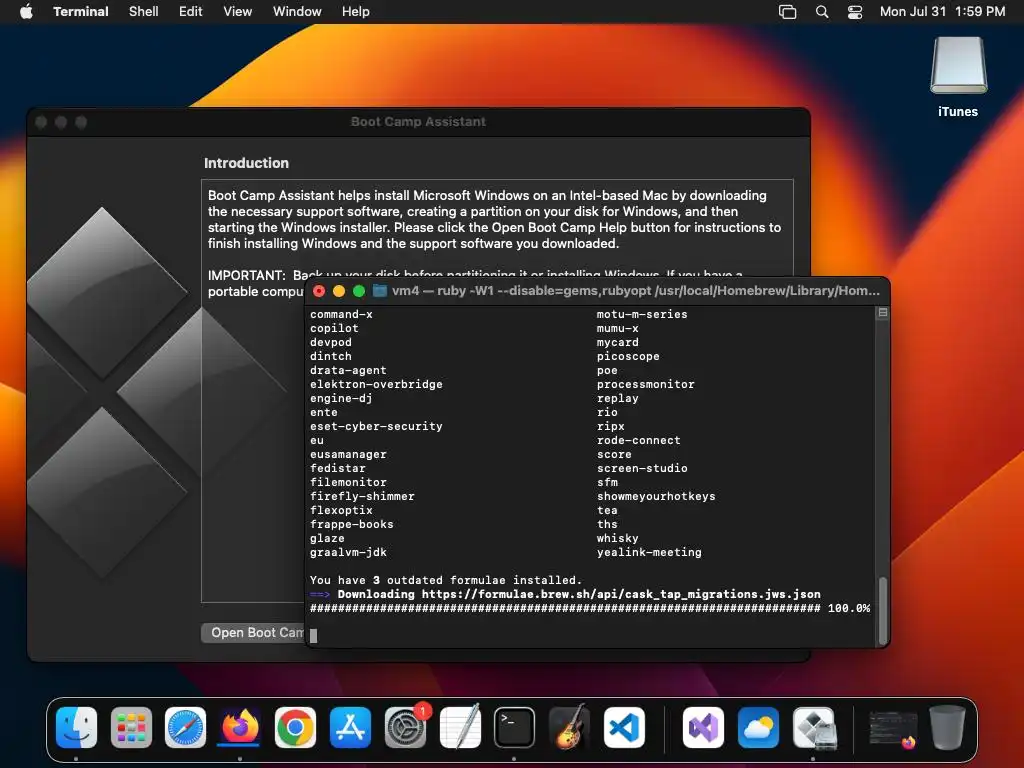Screen dimensions: 1024x768
Task: Open Launchpad in the Dock
Action: click(131, 728)
